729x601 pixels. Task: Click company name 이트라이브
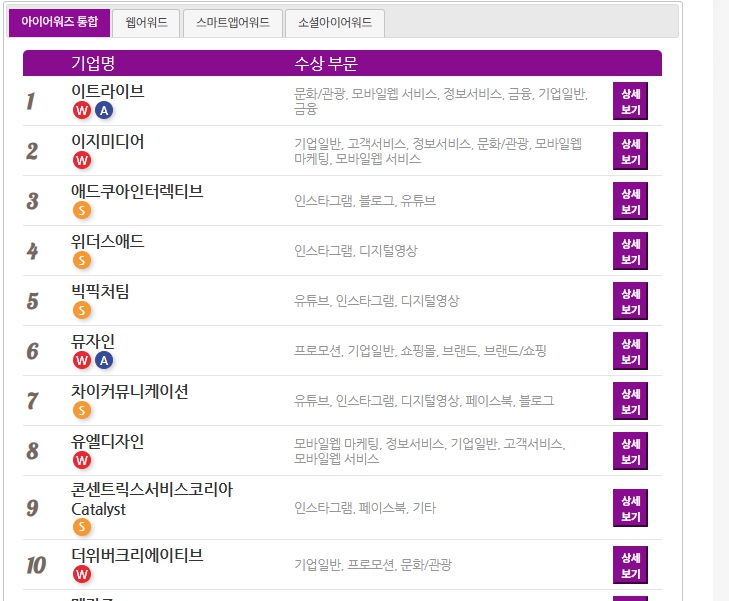pos(107,91)
